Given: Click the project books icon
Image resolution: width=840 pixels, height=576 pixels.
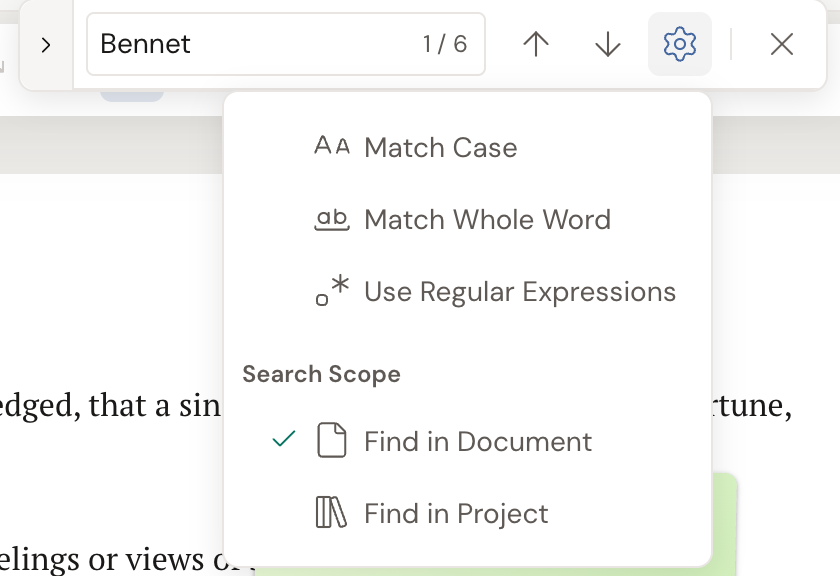Looking at the screenshot, I should [331, 512].
